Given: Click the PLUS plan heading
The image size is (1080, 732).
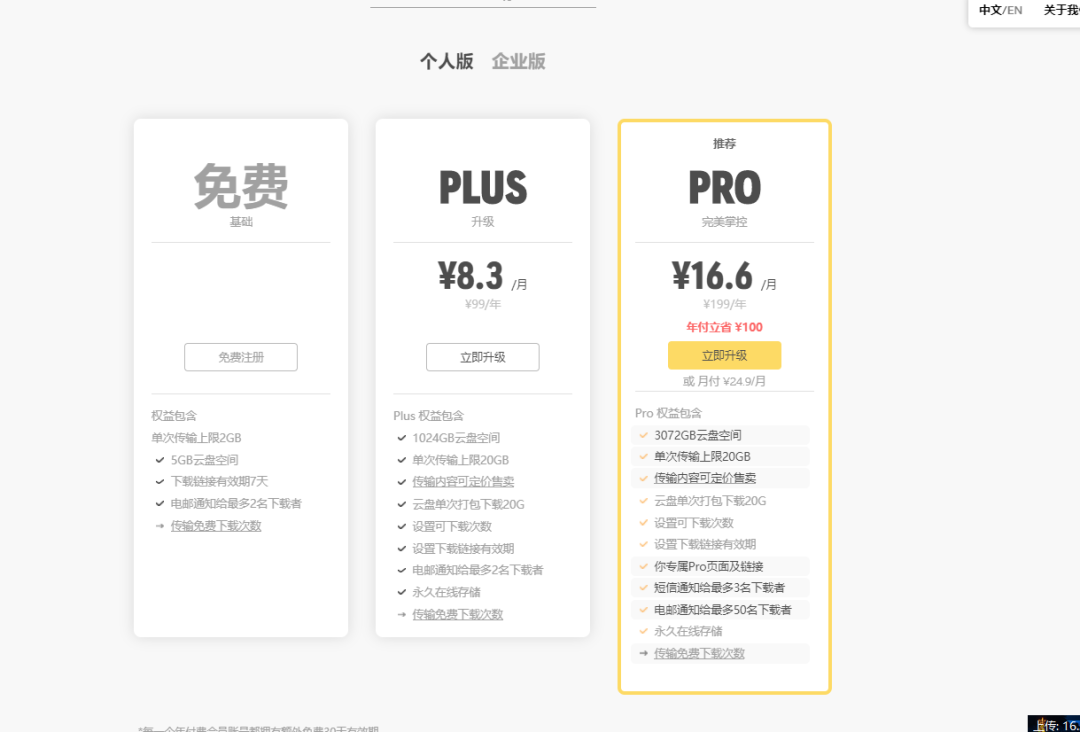Looking at the screenshot, I should 483,187.
